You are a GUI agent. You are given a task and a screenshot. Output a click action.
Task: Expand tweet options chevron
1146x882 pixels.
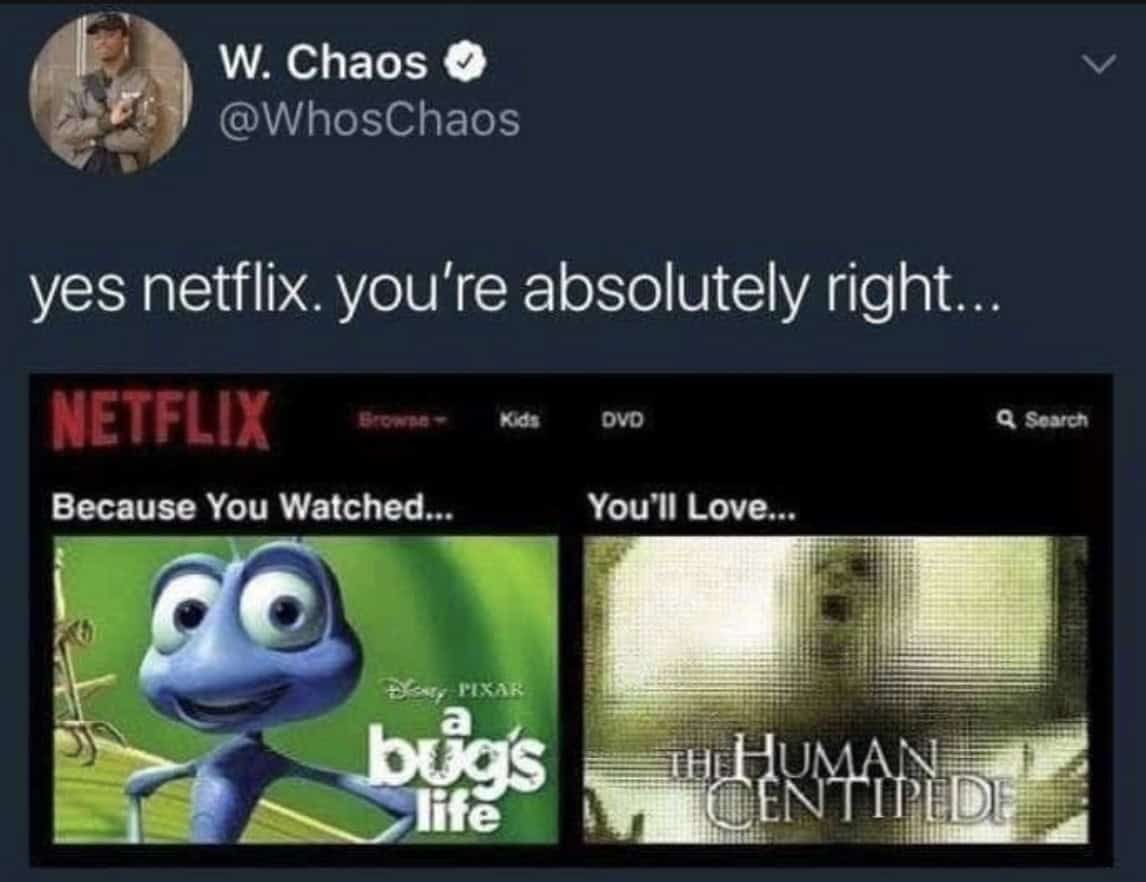tap(1099, 65)
